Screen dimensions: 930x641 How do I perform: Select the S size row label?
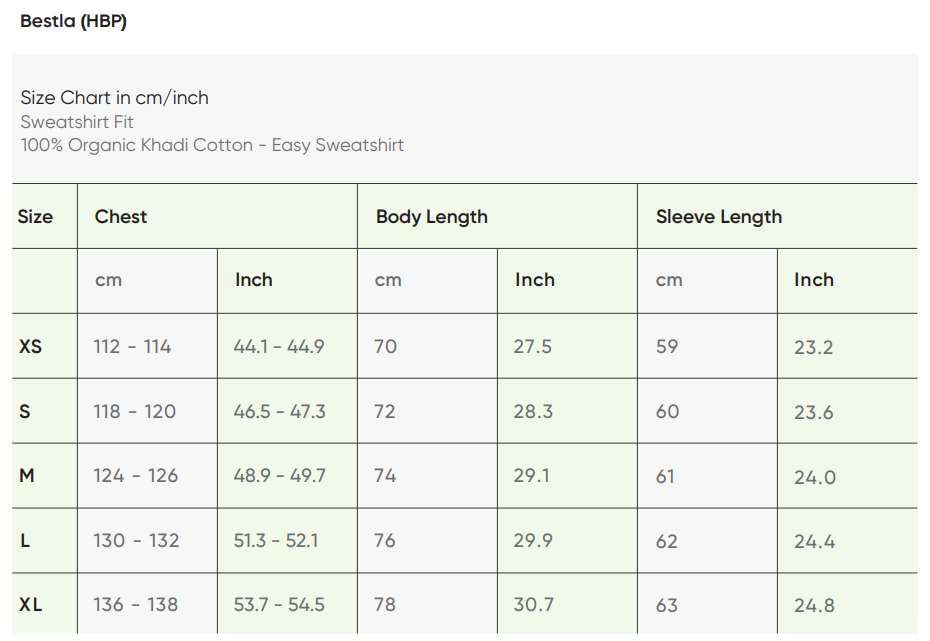click(x=25, y=412)
